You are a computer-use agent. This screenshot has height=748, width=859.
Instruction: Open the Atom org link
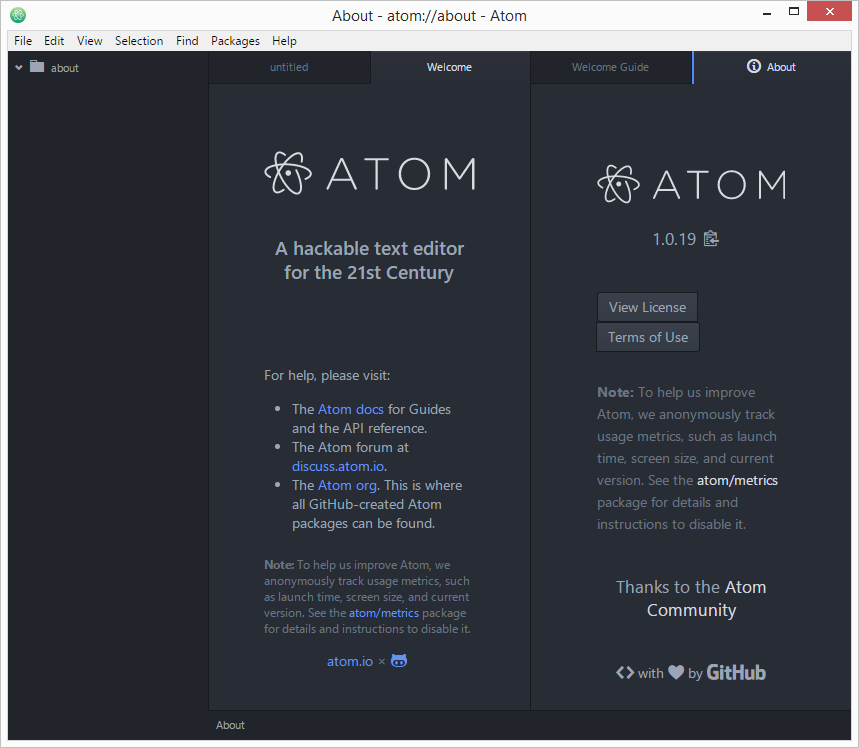347,485
